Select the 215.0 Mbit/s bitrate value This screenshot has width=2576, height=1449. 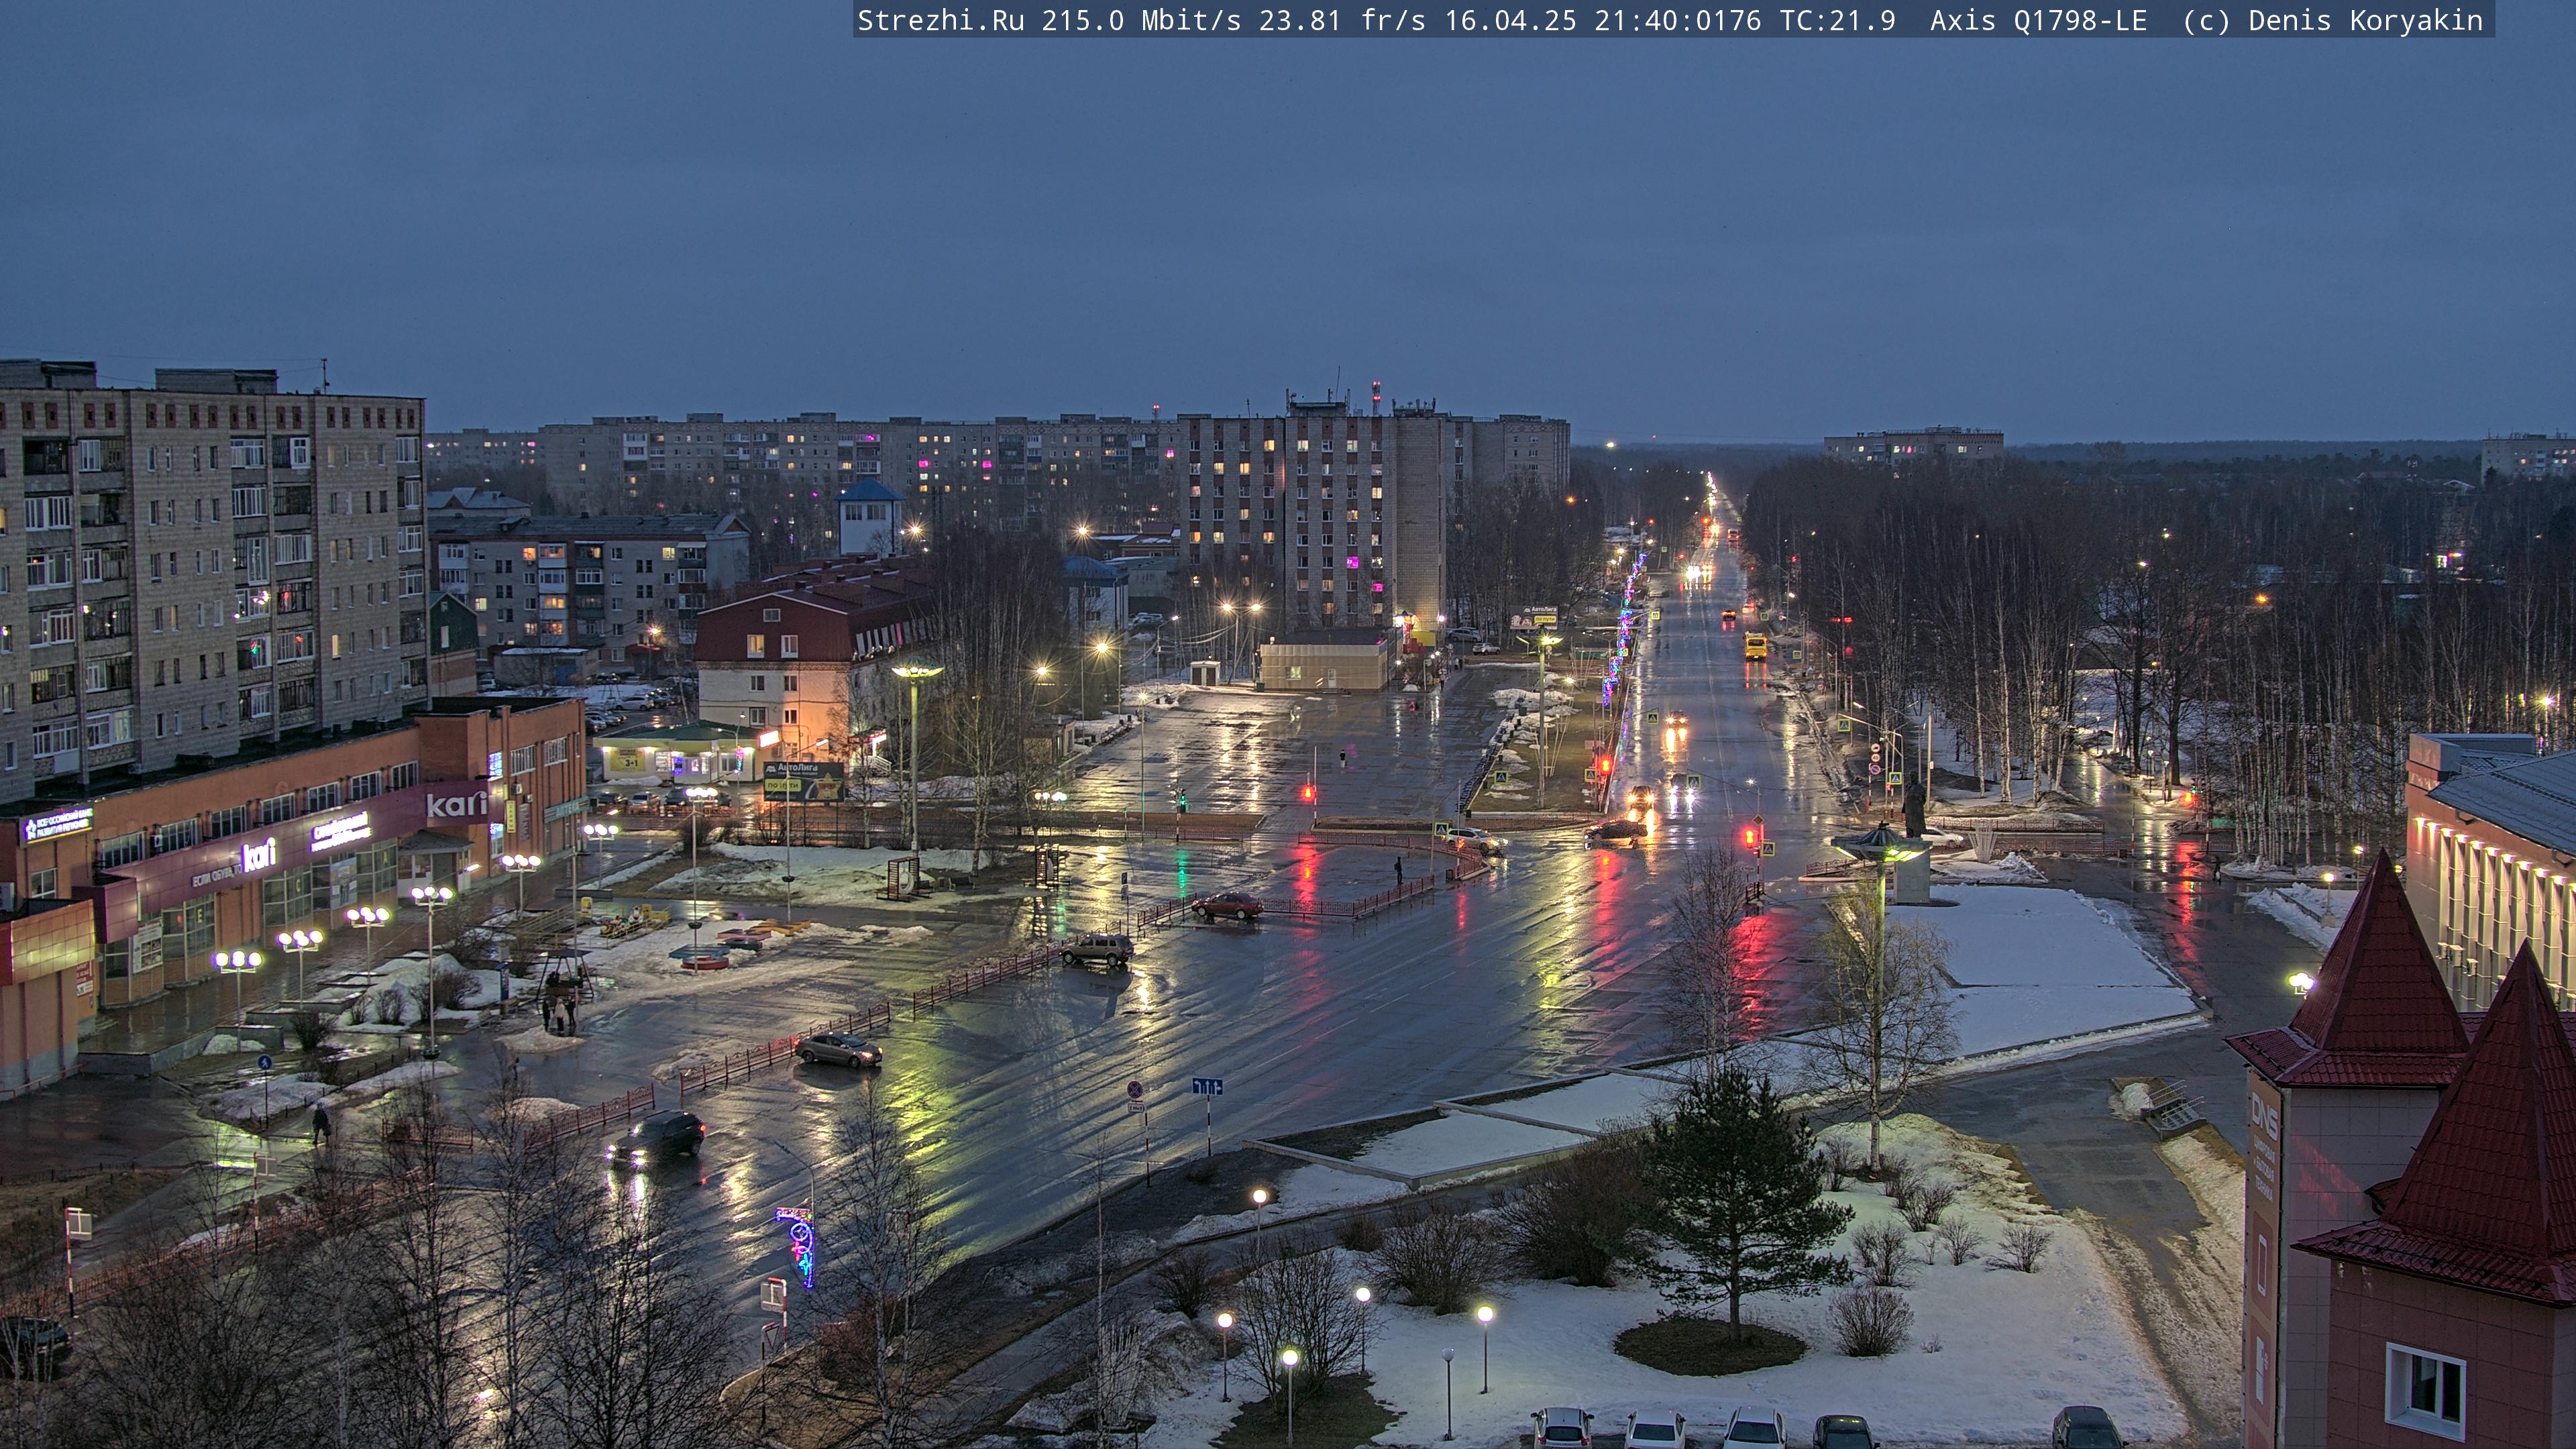coord(1141,20)
